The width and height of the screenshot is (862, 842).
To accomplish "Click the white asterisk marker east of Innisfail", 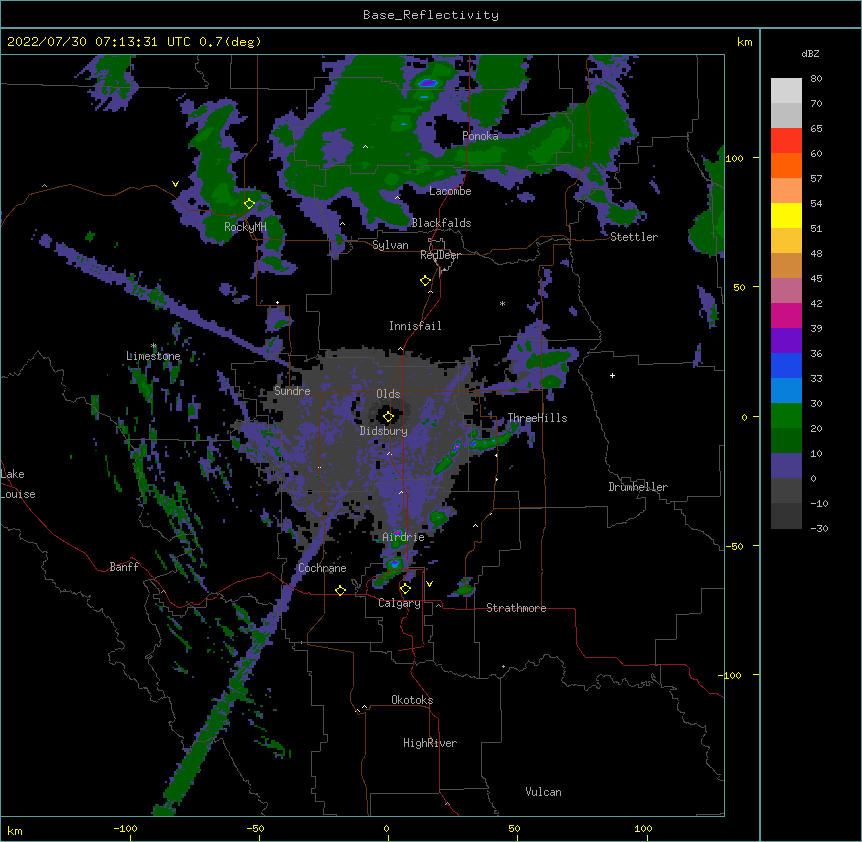I will coord(502,304).
